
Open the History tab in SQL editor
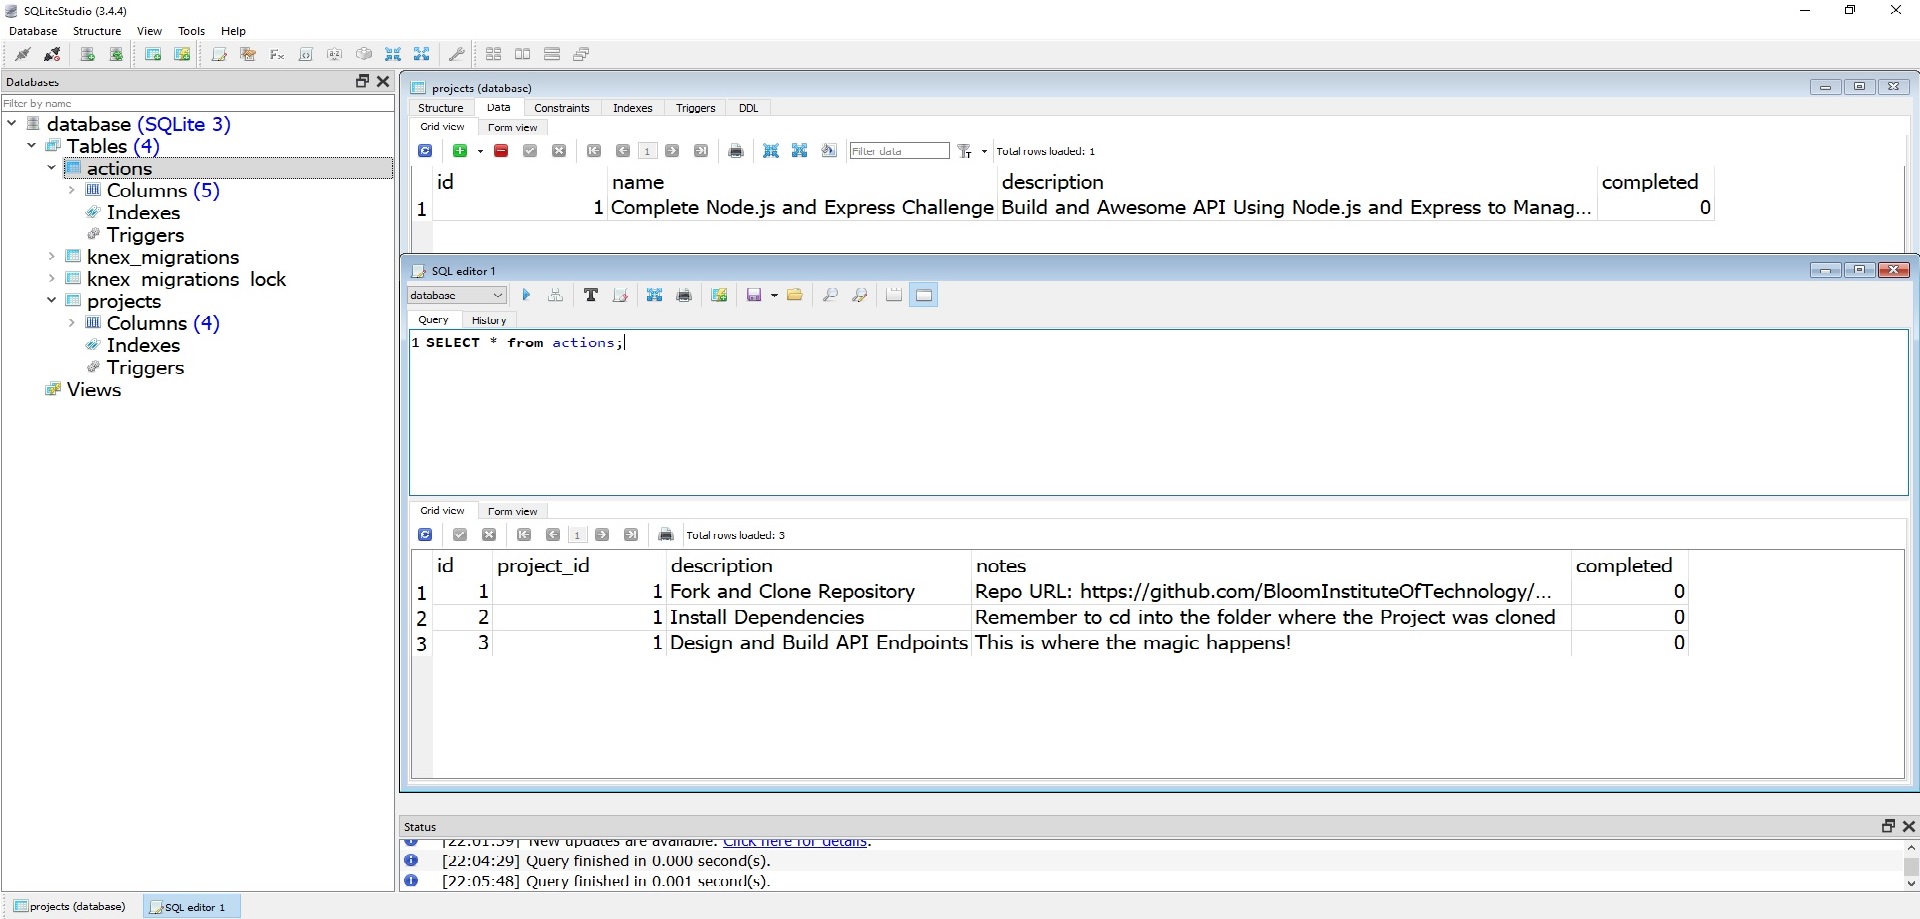pos(489,320)
